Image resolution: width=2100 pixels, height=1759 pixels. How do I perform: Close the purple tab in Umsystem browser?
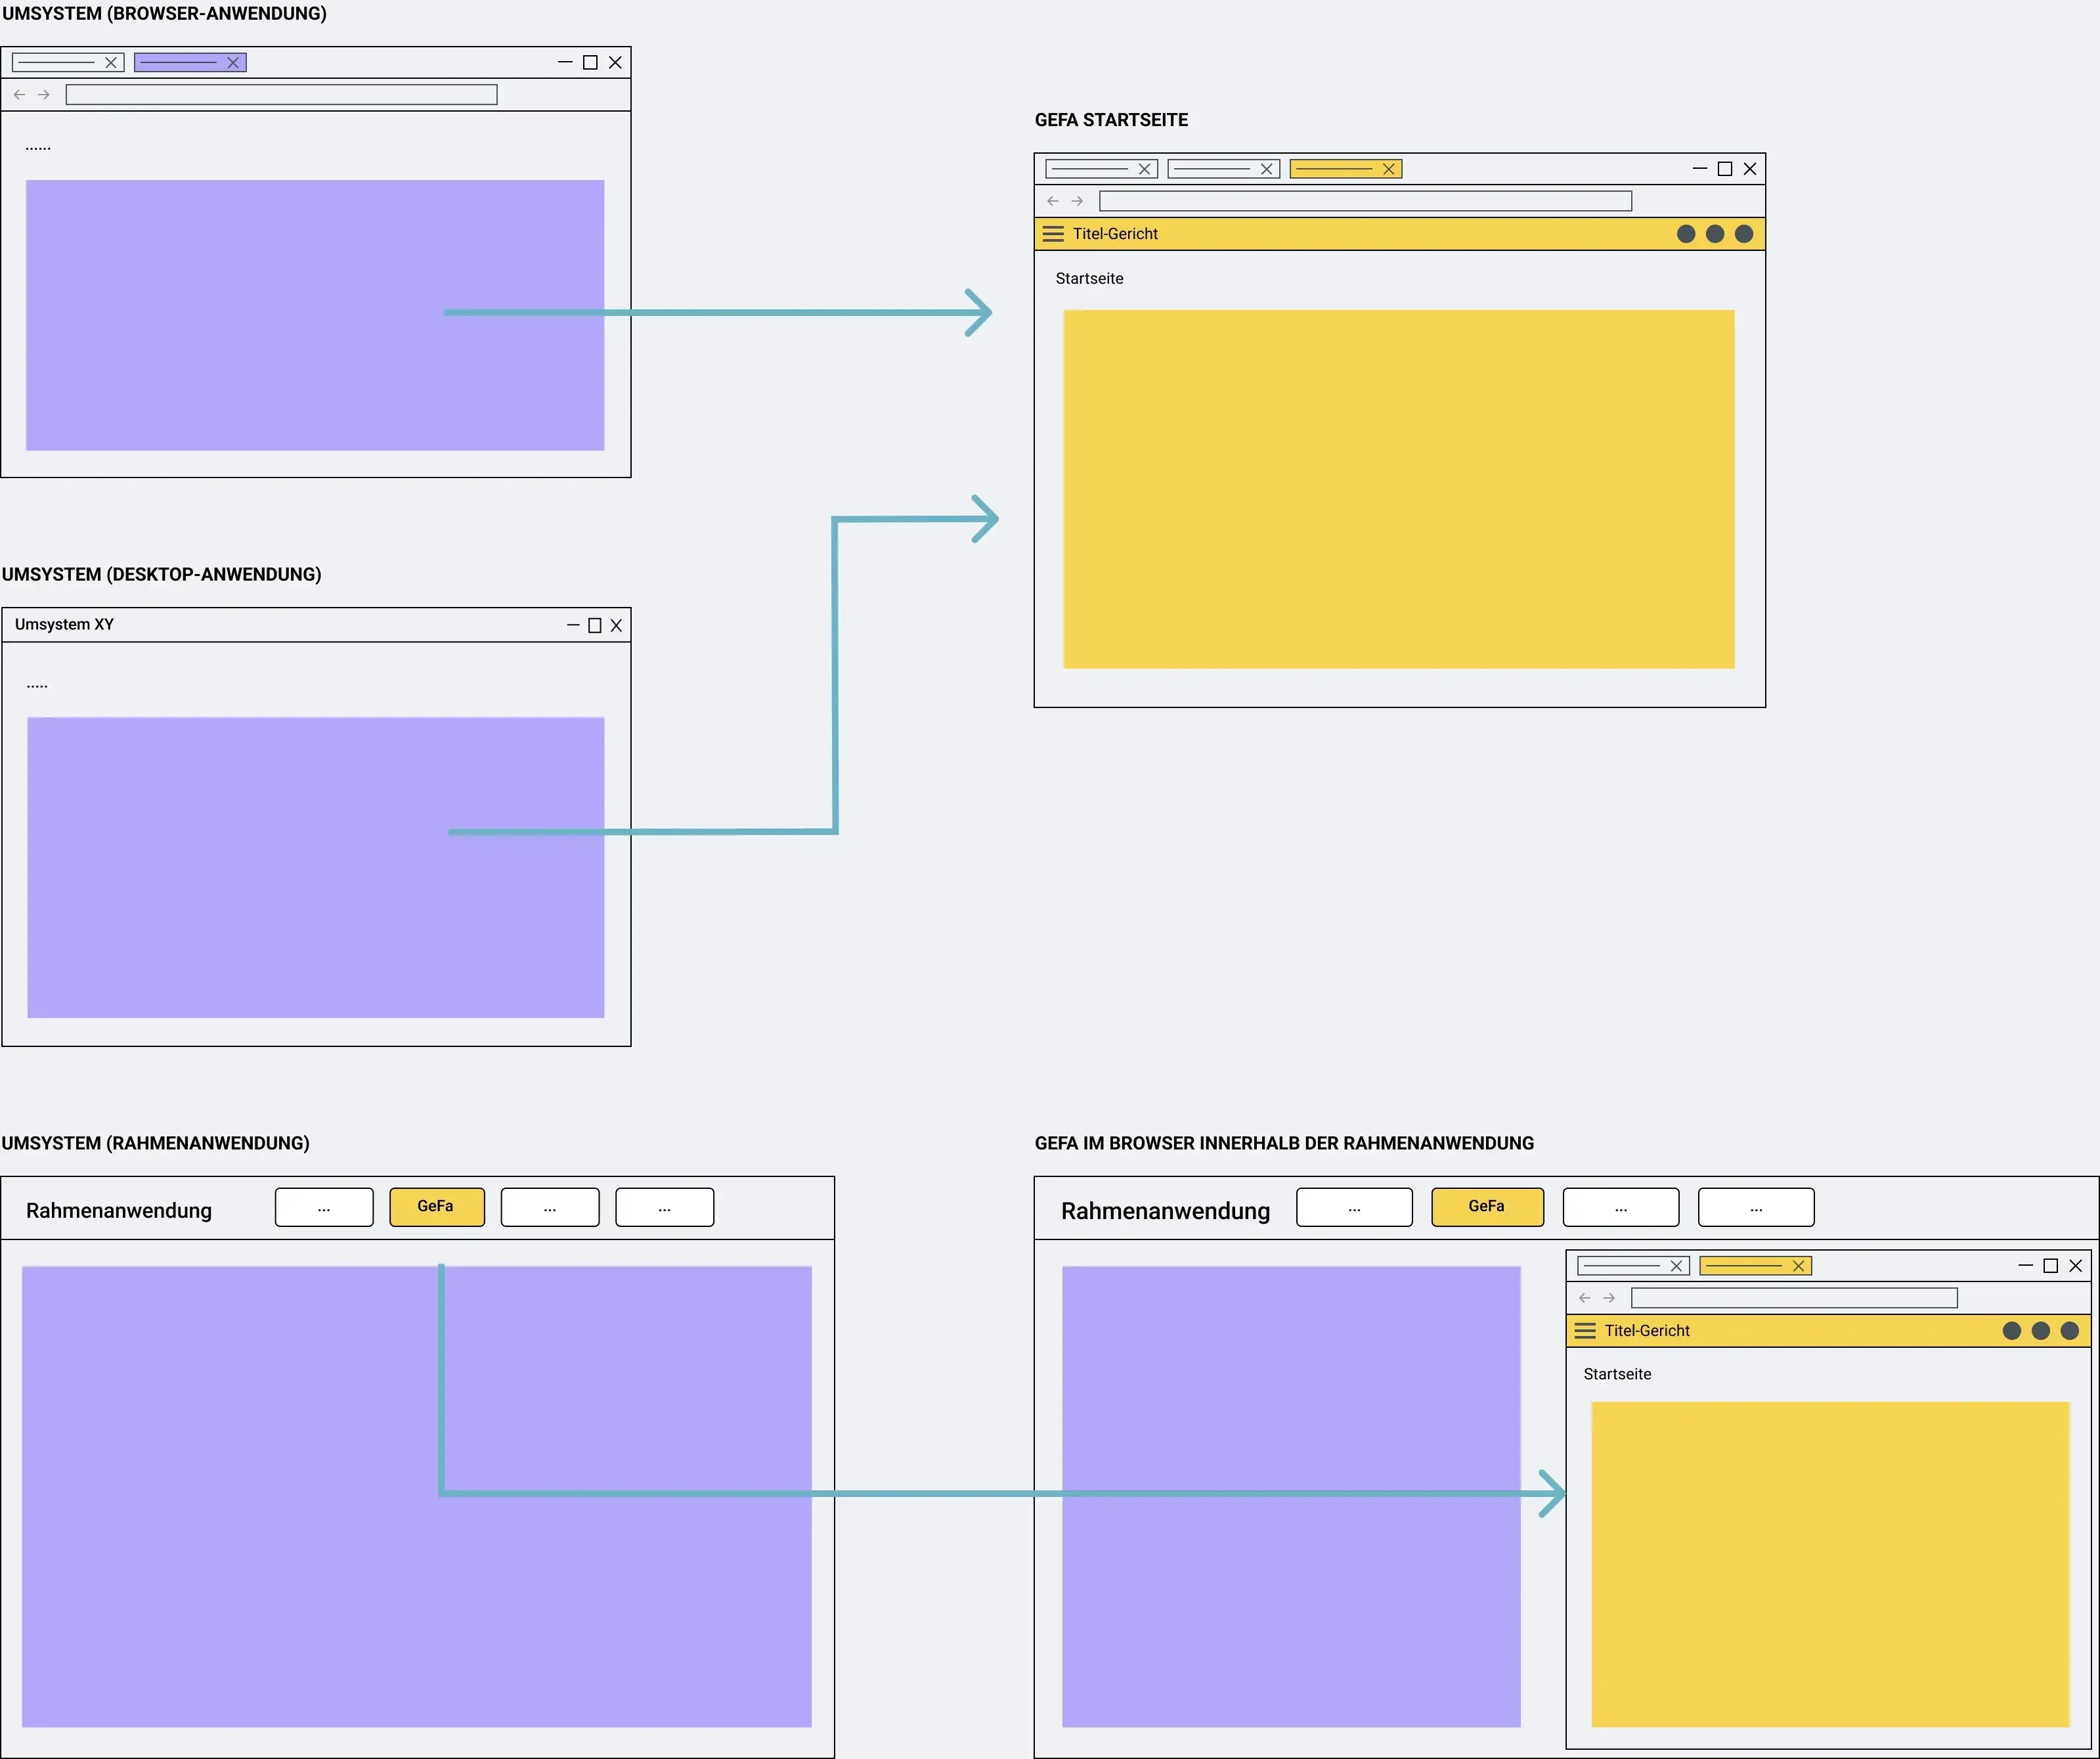tap(233, 63)
